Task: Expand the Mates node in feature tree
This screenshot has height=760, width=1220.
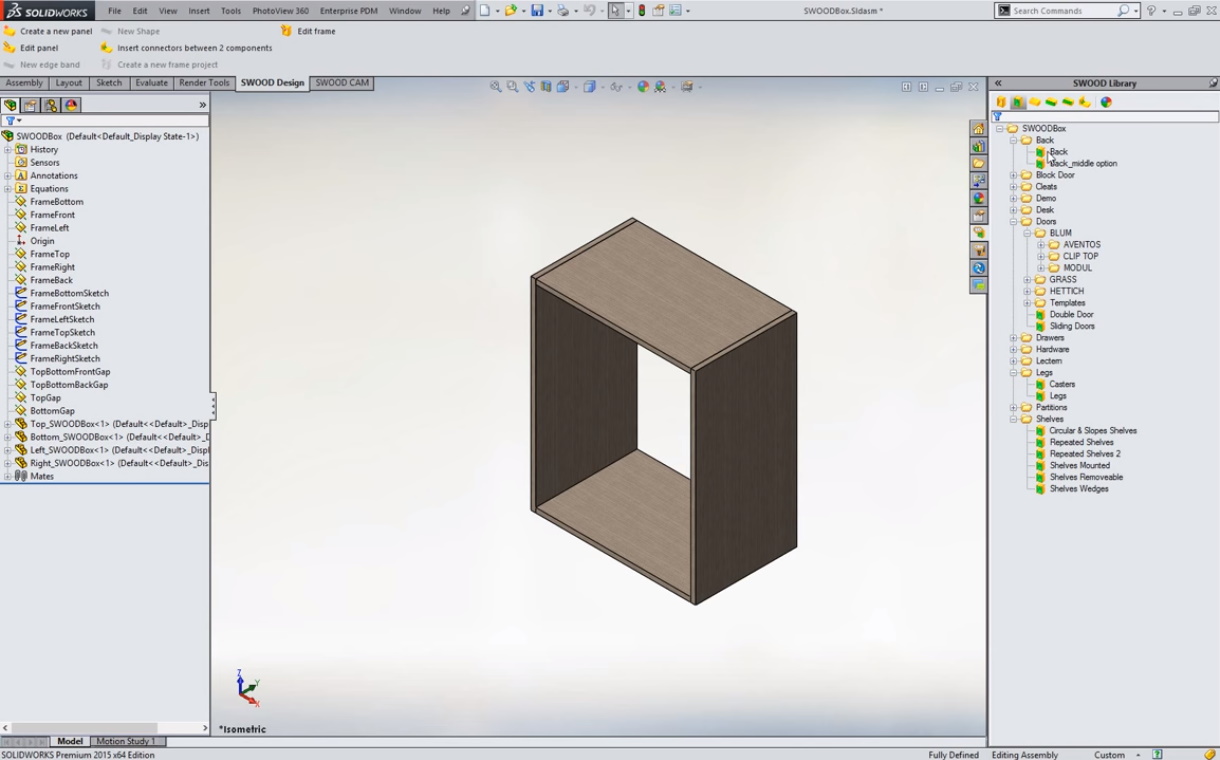Action: tap(7, 477)
